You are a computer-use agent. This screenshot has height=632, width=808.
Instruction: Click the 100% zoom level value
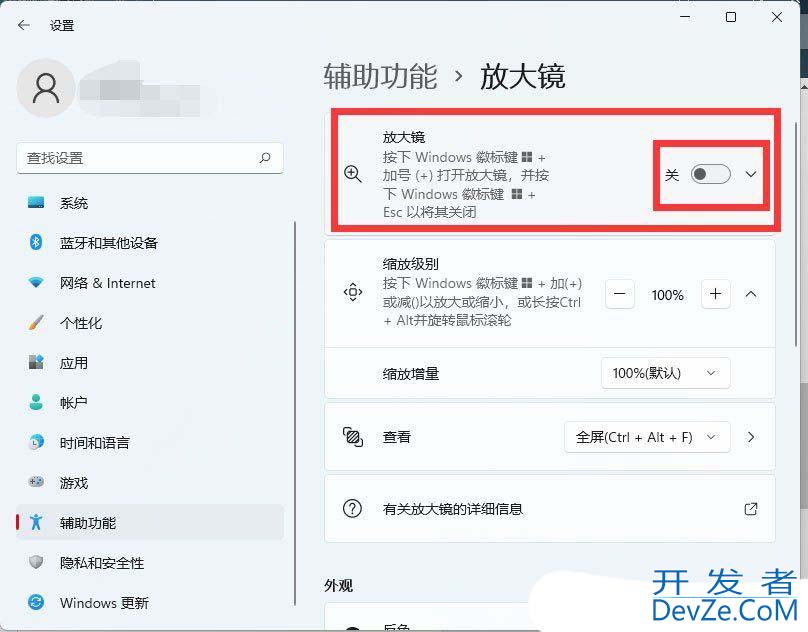click(x=667, y=295)
